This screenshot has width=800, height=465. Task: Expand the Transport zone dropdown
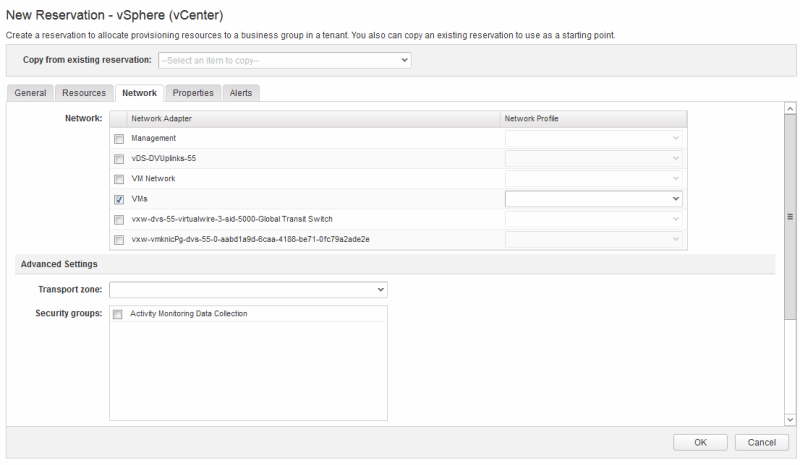click(x=248, y=290)
